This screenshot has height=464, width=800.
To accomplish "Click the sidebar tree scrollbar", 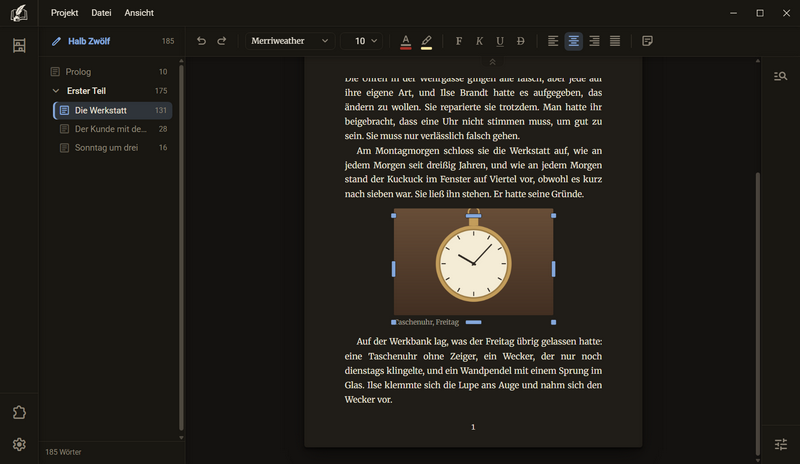I will (181, 247).
